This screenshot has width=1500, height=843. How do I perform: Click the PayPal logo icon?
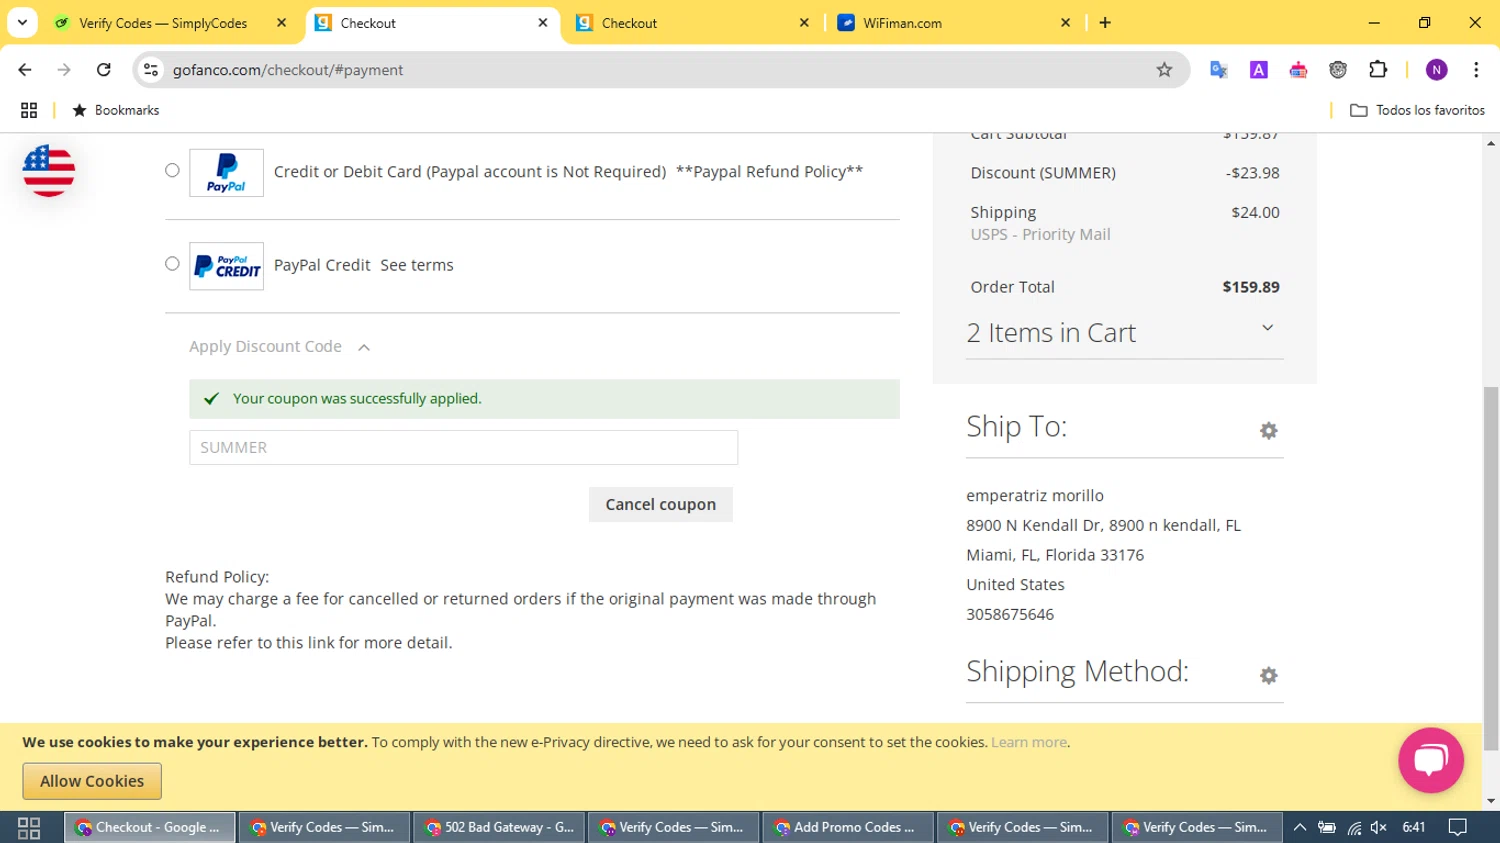pyautogui.click(x=226, y=173)
